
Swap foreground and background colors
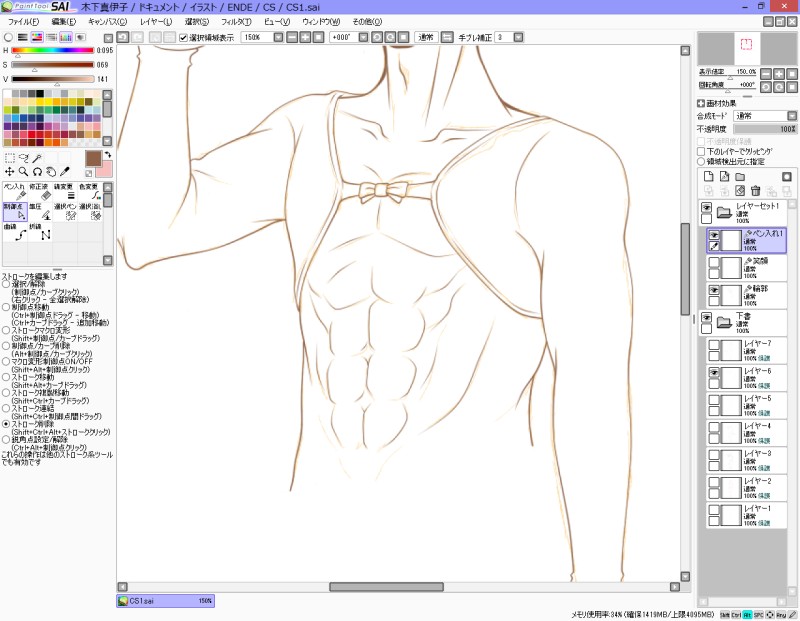pyautogui.click(x=108, y=155)
